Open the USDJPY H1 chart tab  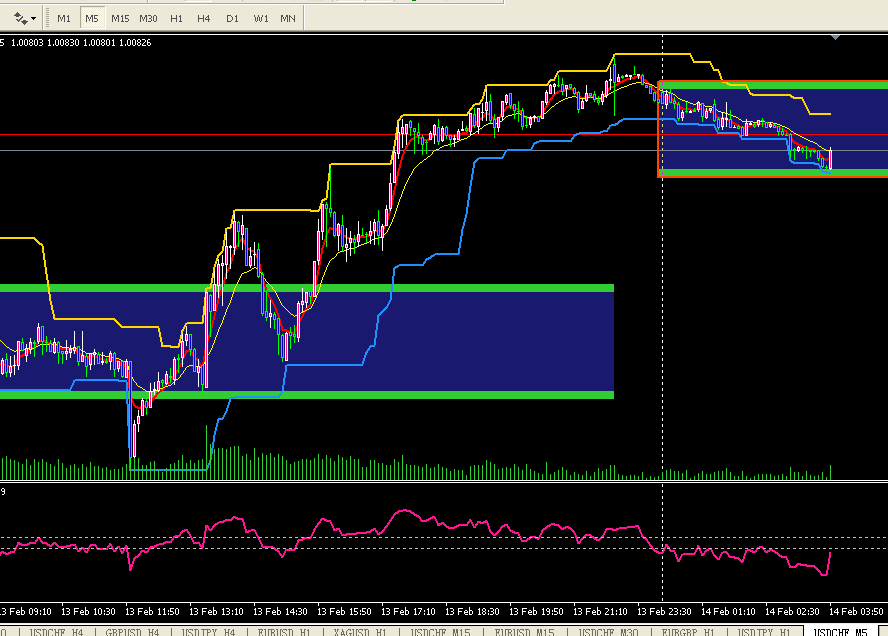(x=764, y=631)
